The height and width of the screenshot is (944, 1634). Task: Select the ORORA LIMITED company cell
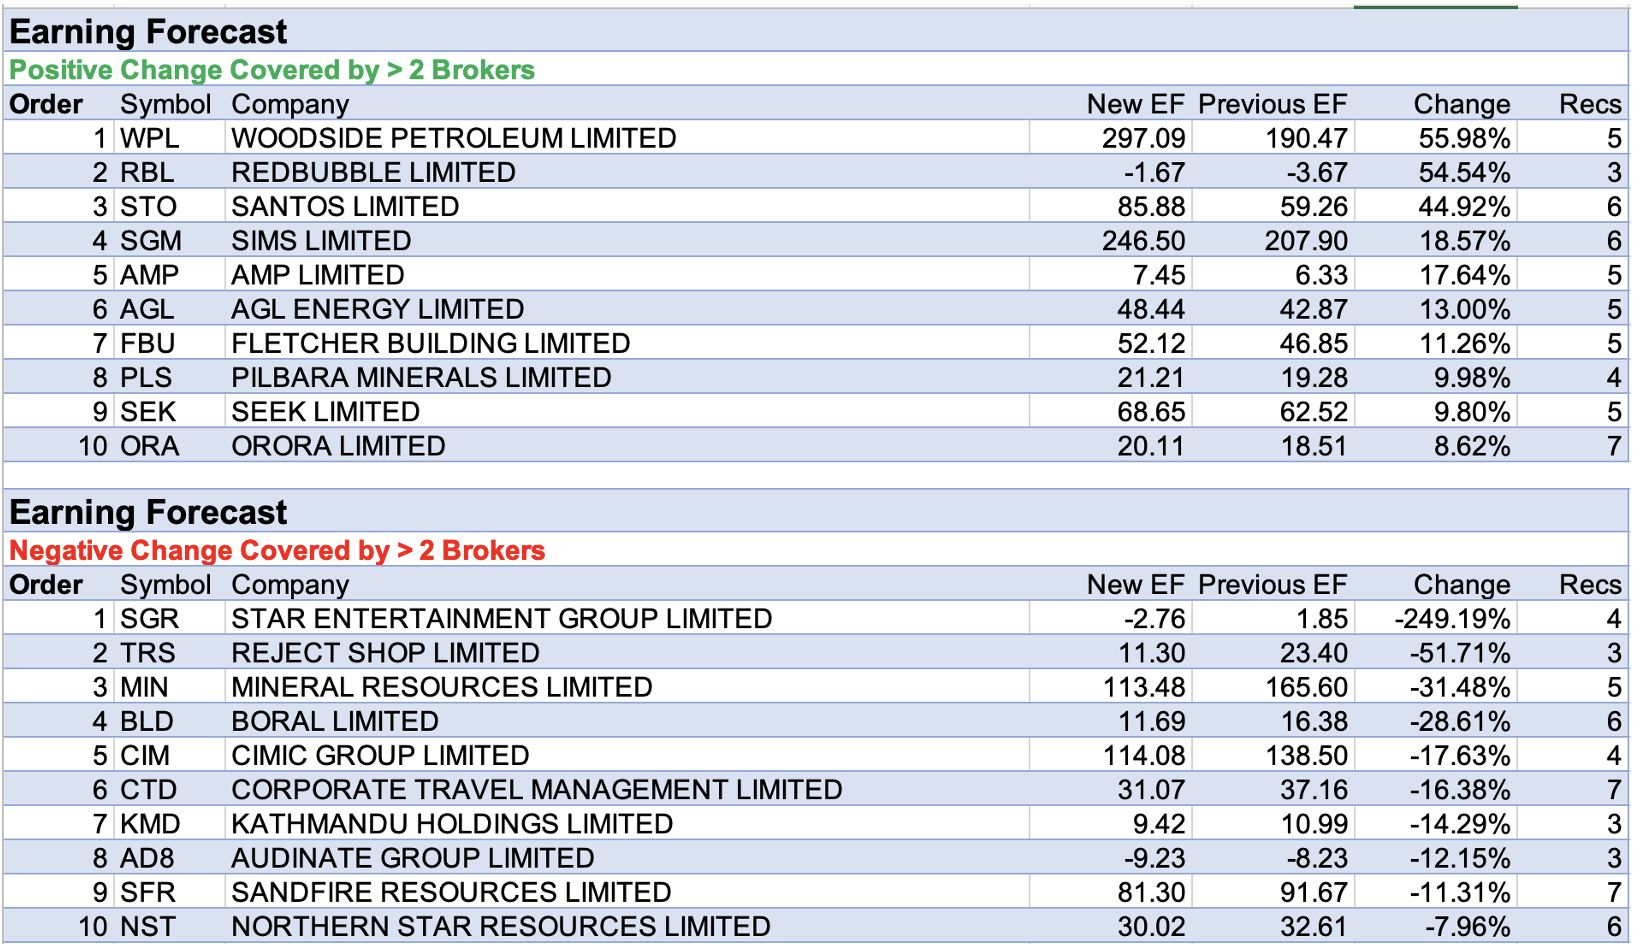338,446
